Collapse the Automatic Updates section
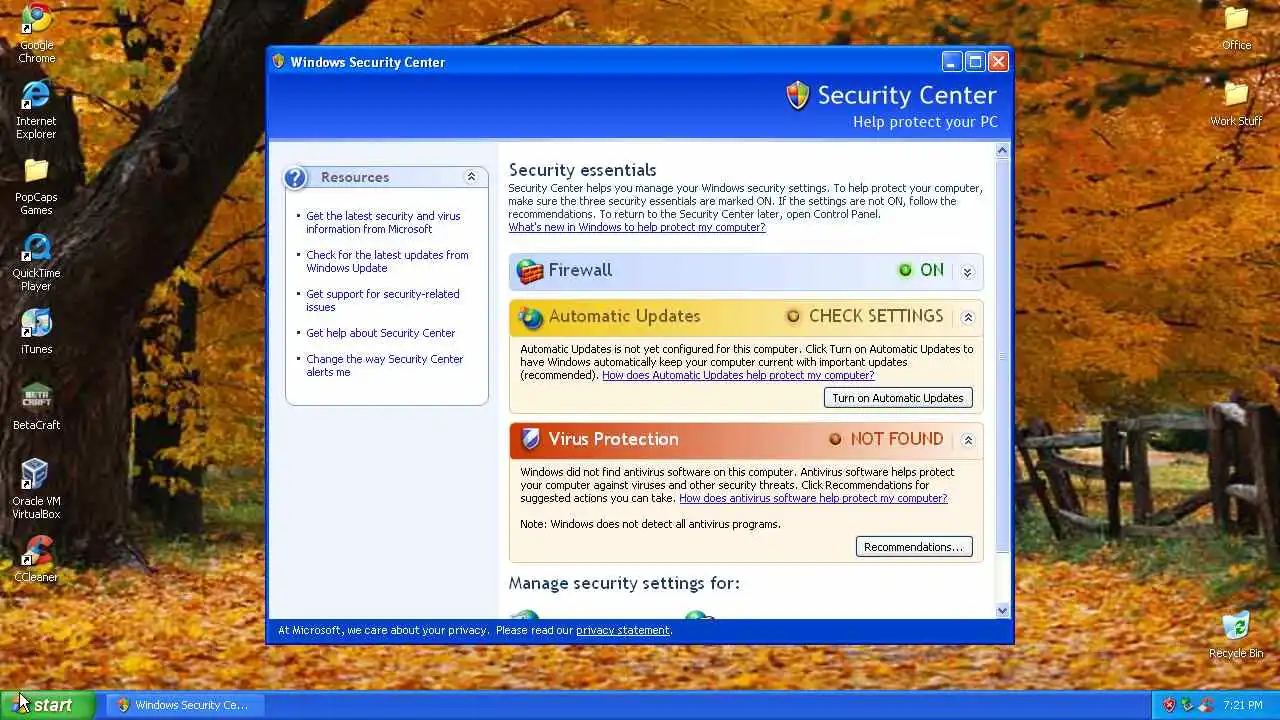The image size is (1280, 720). click(967, 317)
